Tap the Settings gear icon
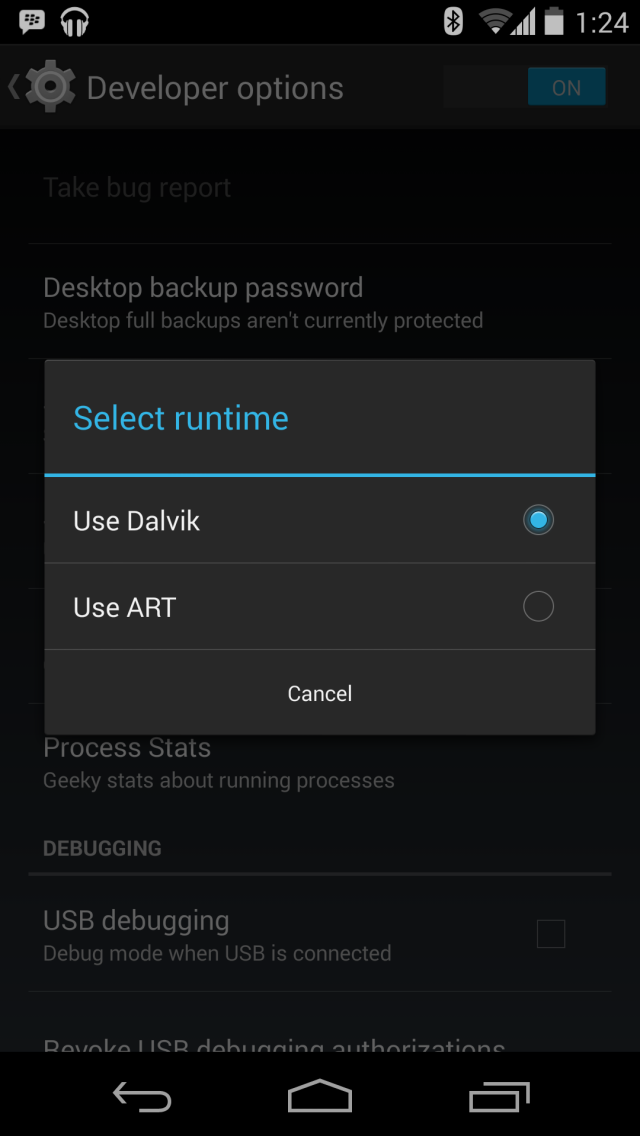This screenshot has width=640, height=1136. tap(50, 87)
